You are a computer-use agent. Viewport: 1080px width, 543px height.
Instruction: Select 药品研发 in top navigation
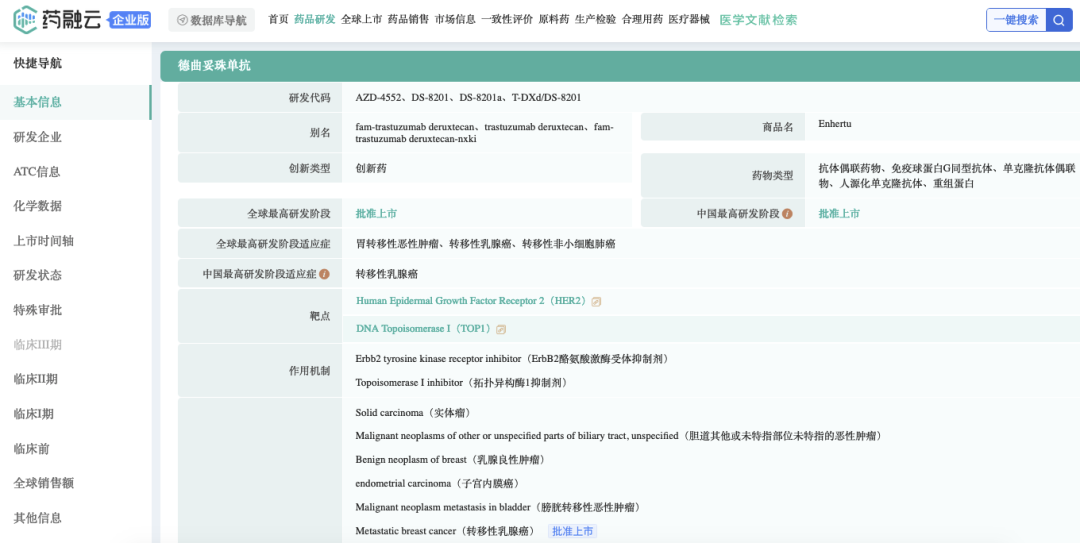coord(314,19)
